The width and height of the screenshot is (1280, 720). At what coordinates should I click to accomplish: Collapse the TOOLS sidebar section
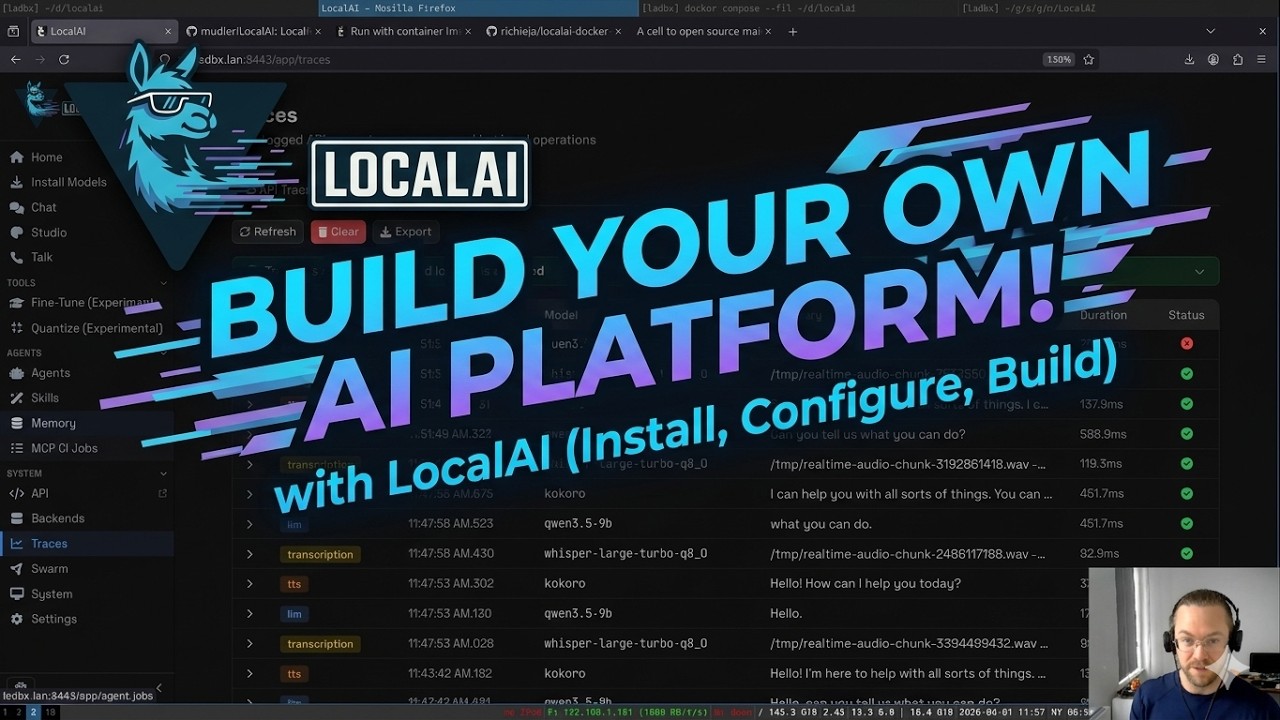click(164, 283)
